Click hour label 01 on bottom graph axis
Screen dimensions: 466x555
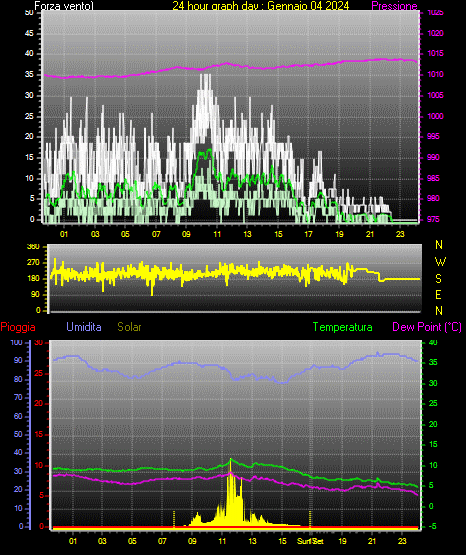(73, 541)
